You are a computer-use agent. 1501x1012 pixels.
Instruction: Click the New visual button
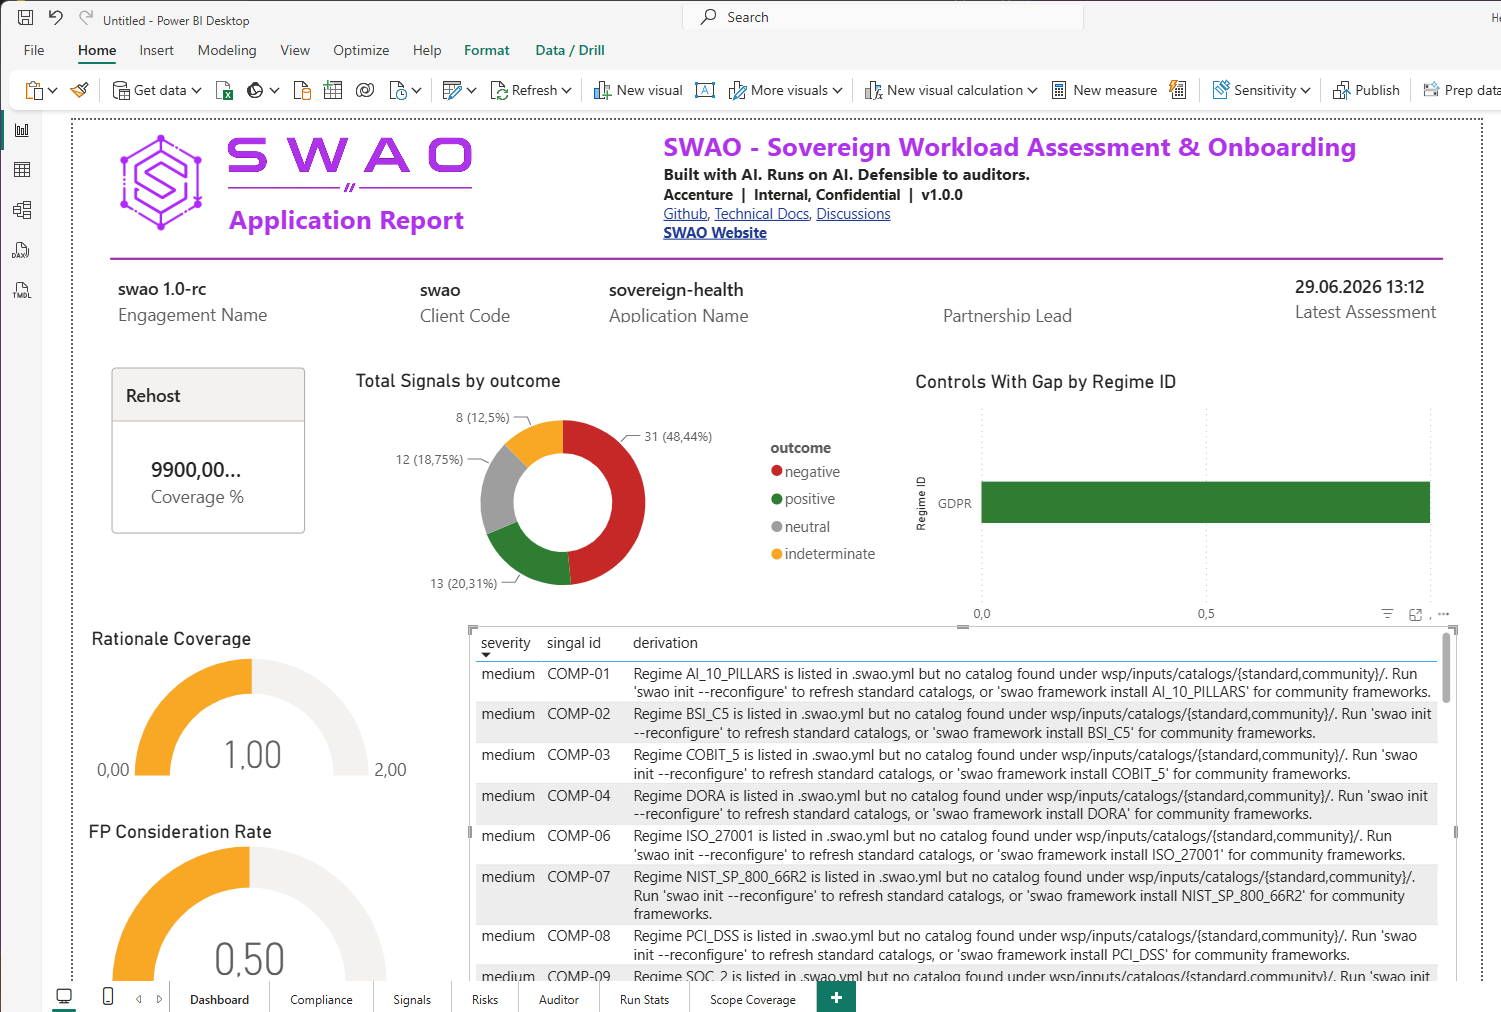[638, 90]
